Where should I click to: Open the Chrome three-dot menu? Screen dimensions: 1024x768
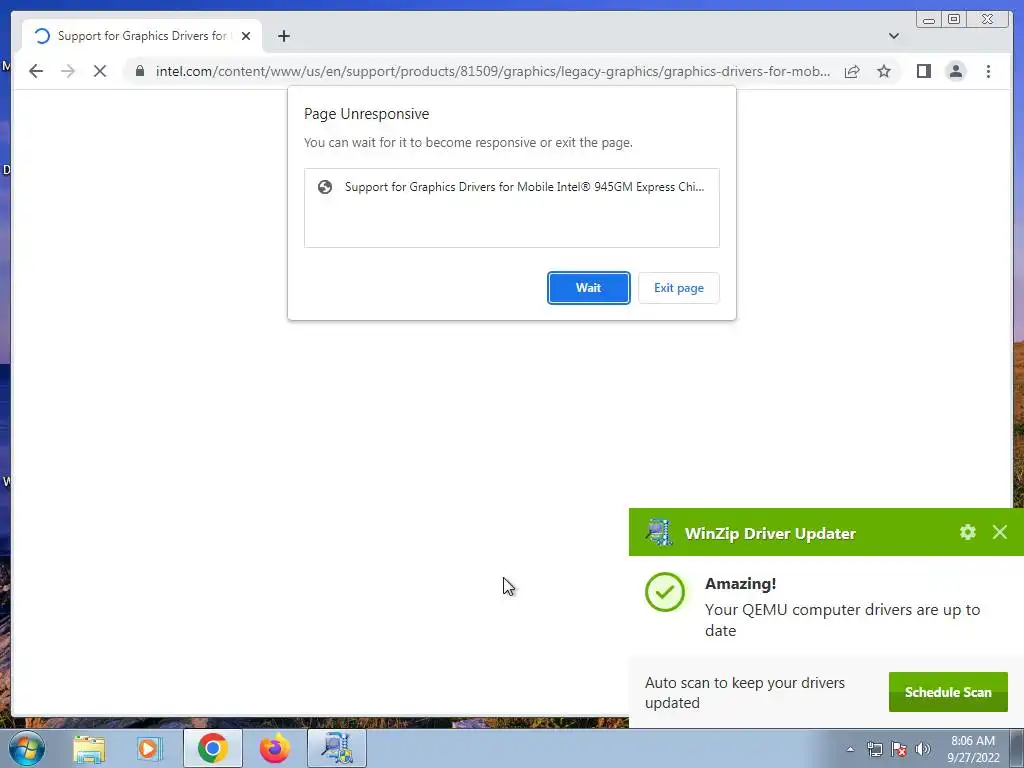(x=988, y=71)
